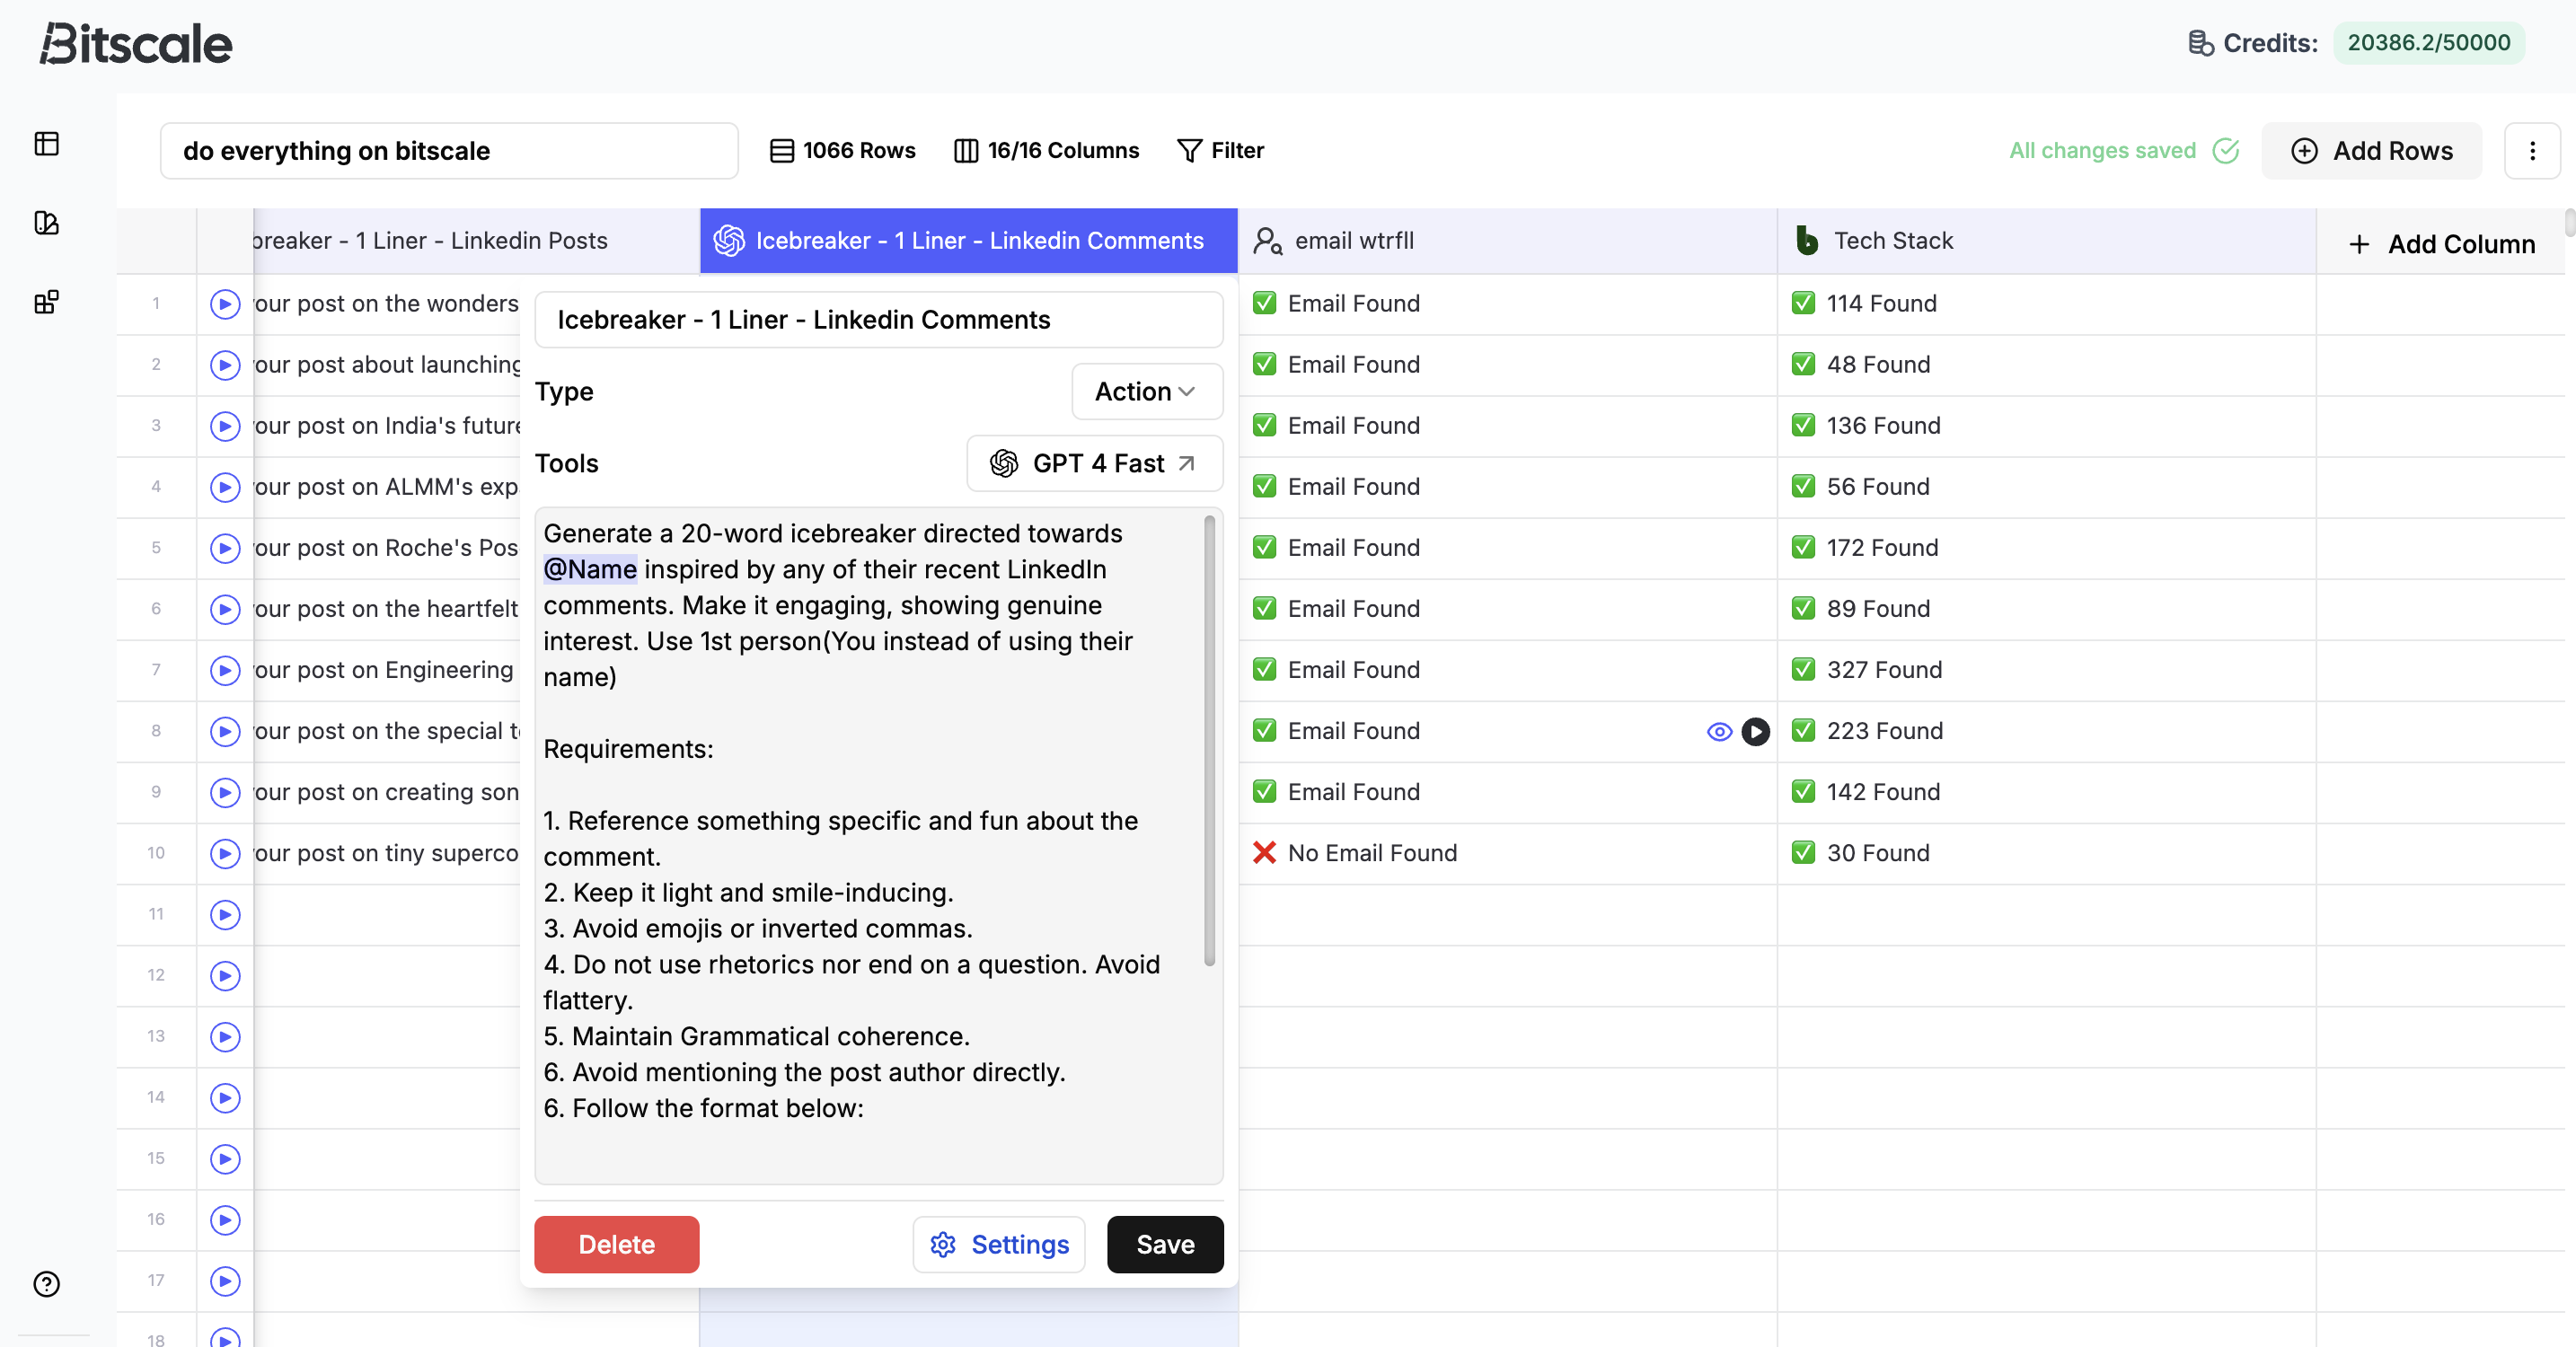Run row 16 play icon
The image size is (2576, 1347).
click(225, 1220)
